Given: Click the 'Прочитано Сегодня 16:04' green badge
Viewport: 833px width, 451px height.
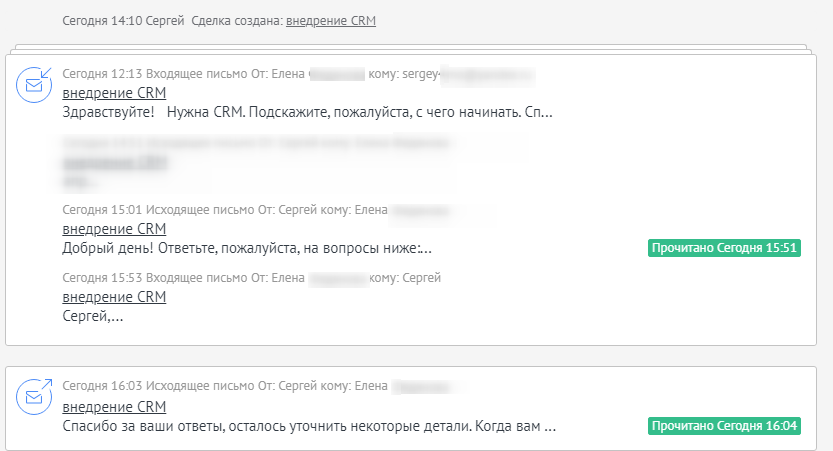Looking at the screenshot, I should (x=724, y=426).
